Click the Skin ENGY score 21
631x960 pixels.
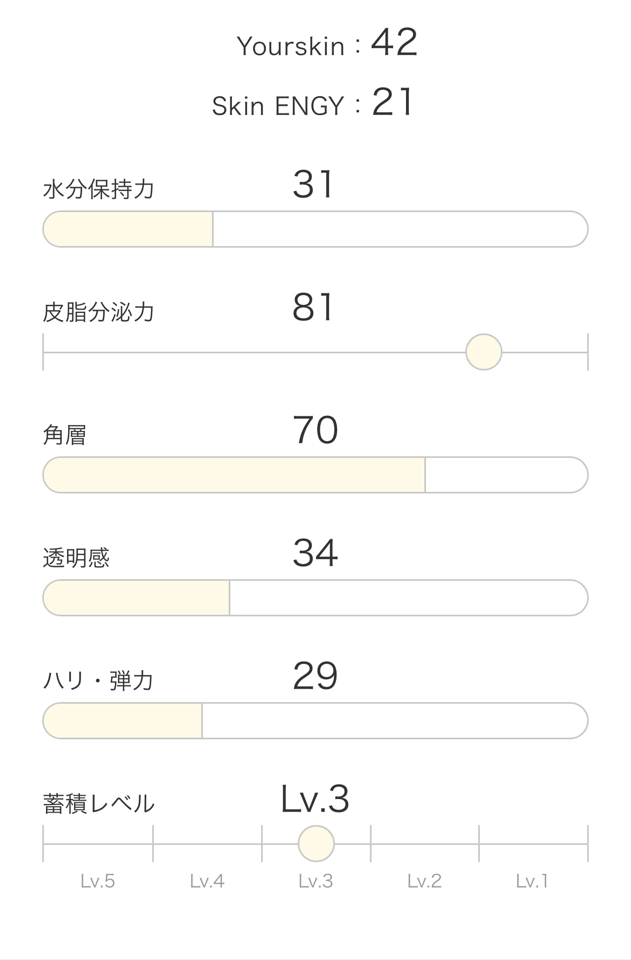392,103
